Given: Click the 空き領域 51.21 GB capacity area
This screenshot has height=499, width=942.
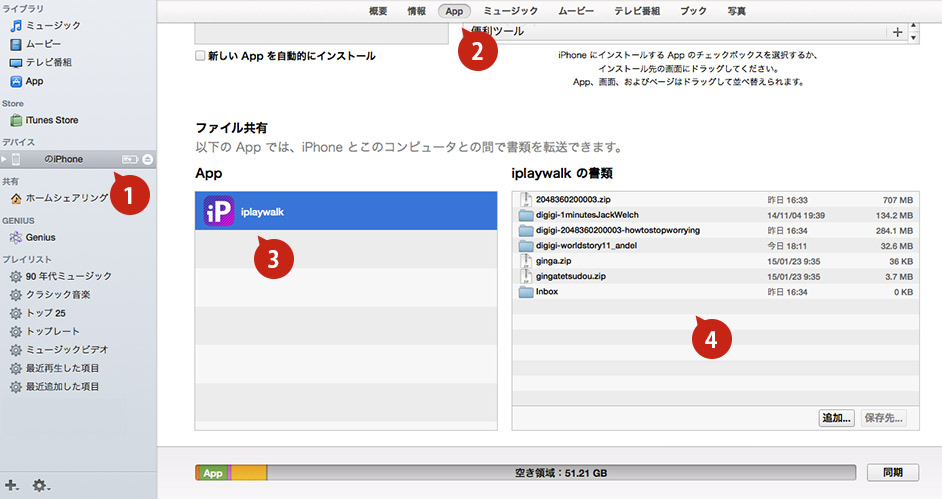Looking at the screenshot, I should click(561, 473).
